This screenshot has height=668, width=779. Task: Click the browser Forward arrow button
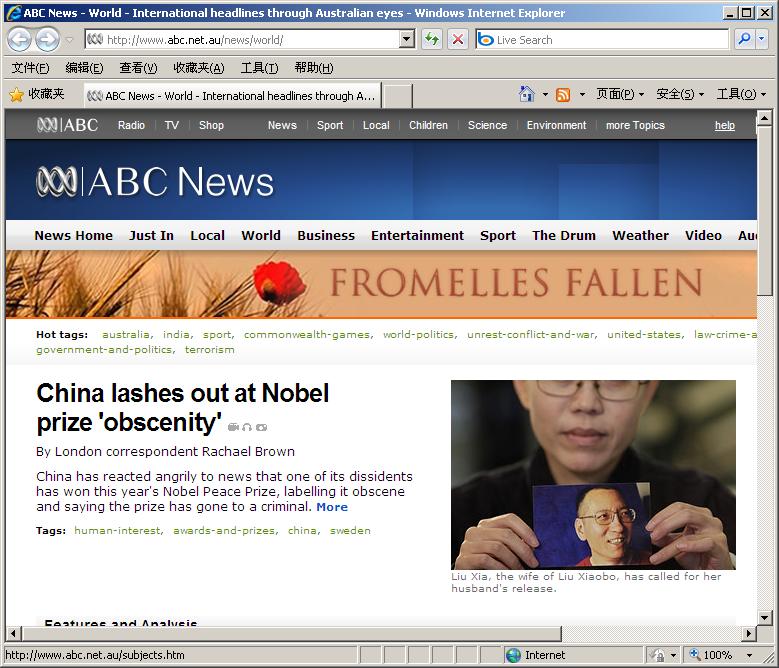point(48,39)
